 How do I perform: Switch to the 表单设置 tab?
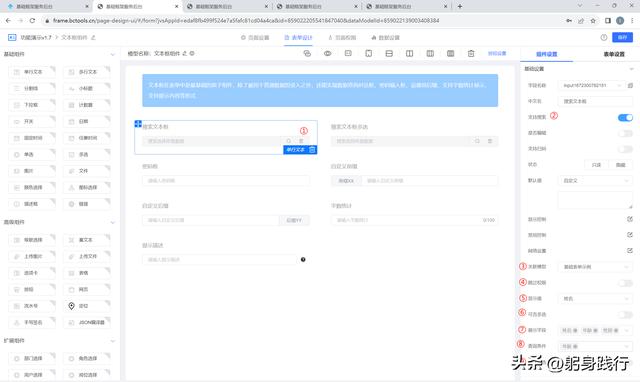coord(614,54)
